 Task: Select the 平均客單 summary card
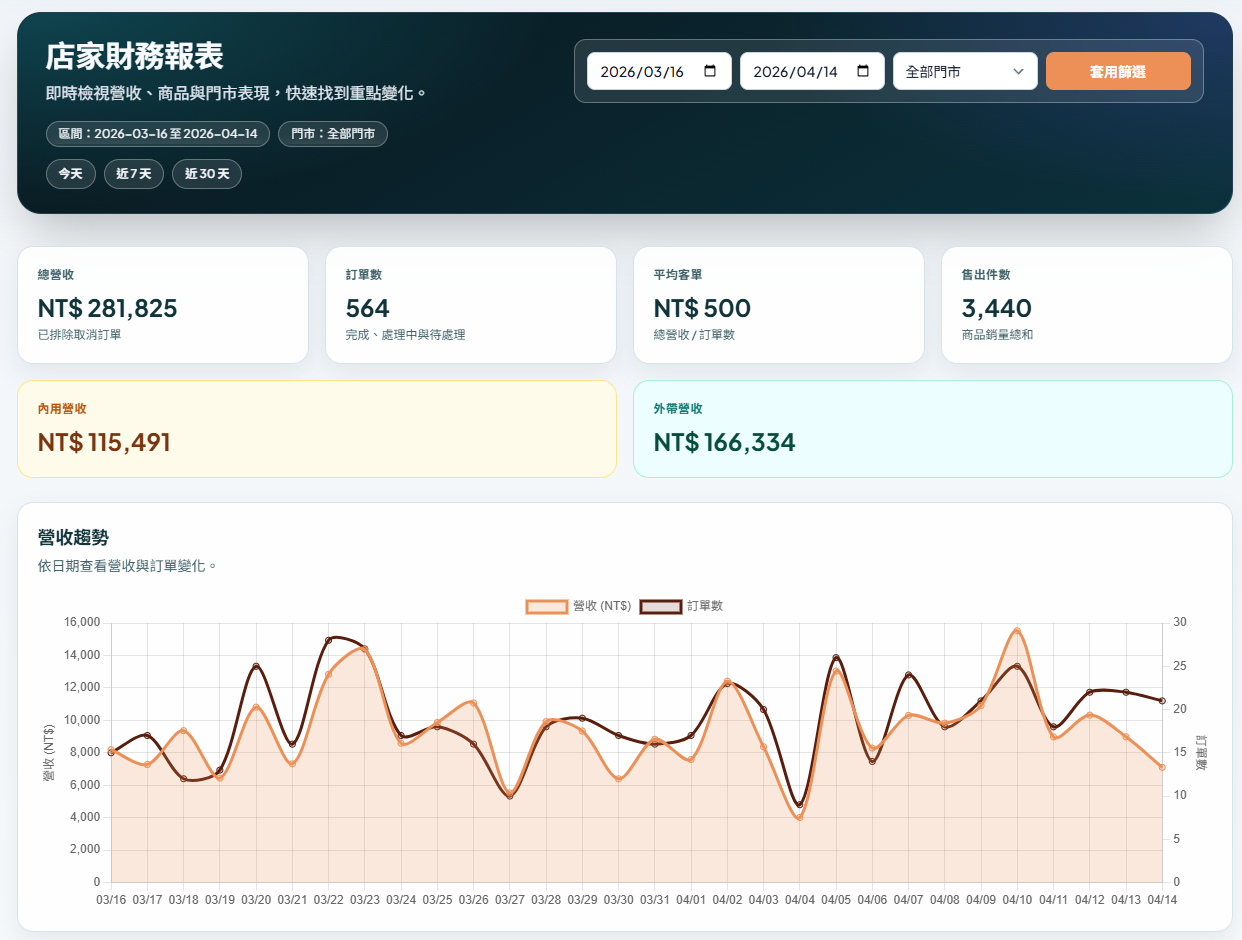coord(778,305)
